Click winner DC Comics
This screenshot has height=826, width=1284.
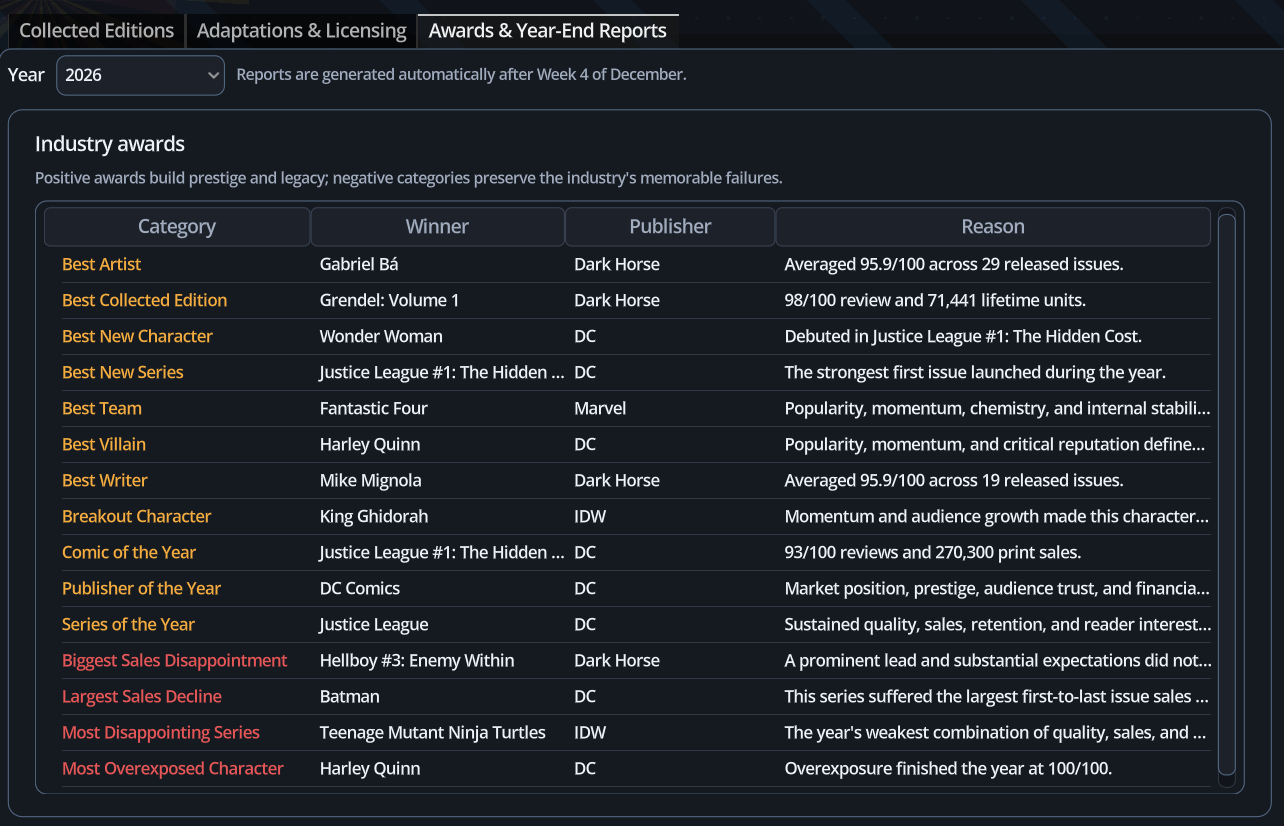[360, 589]
